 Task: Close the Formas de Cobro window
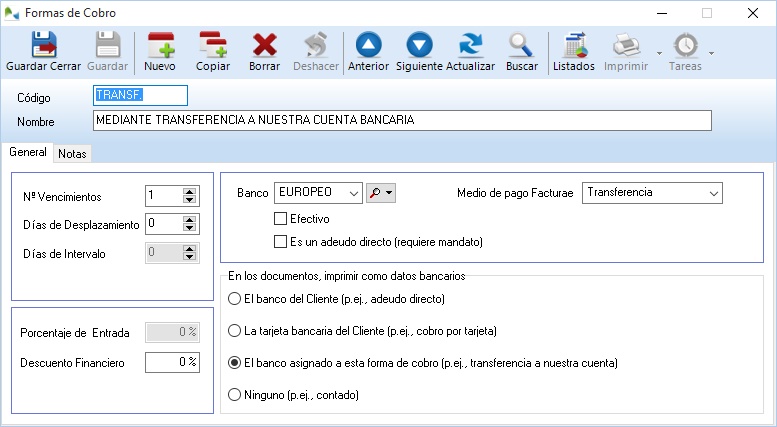[753, 13]
